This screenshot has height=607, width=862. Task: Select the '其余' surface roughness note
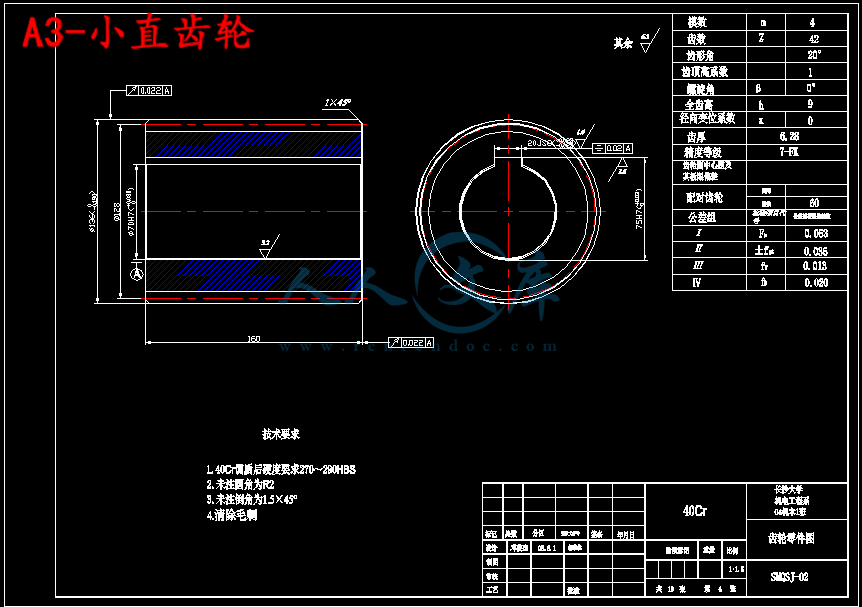(623, 43)
